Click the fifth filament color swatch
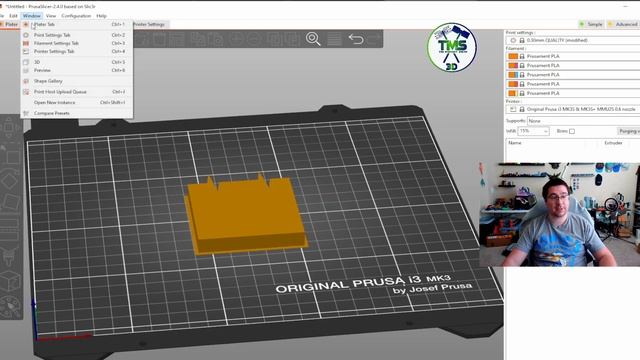The width and height of the screenshot is (640, 360). click(x=513, y=93)
